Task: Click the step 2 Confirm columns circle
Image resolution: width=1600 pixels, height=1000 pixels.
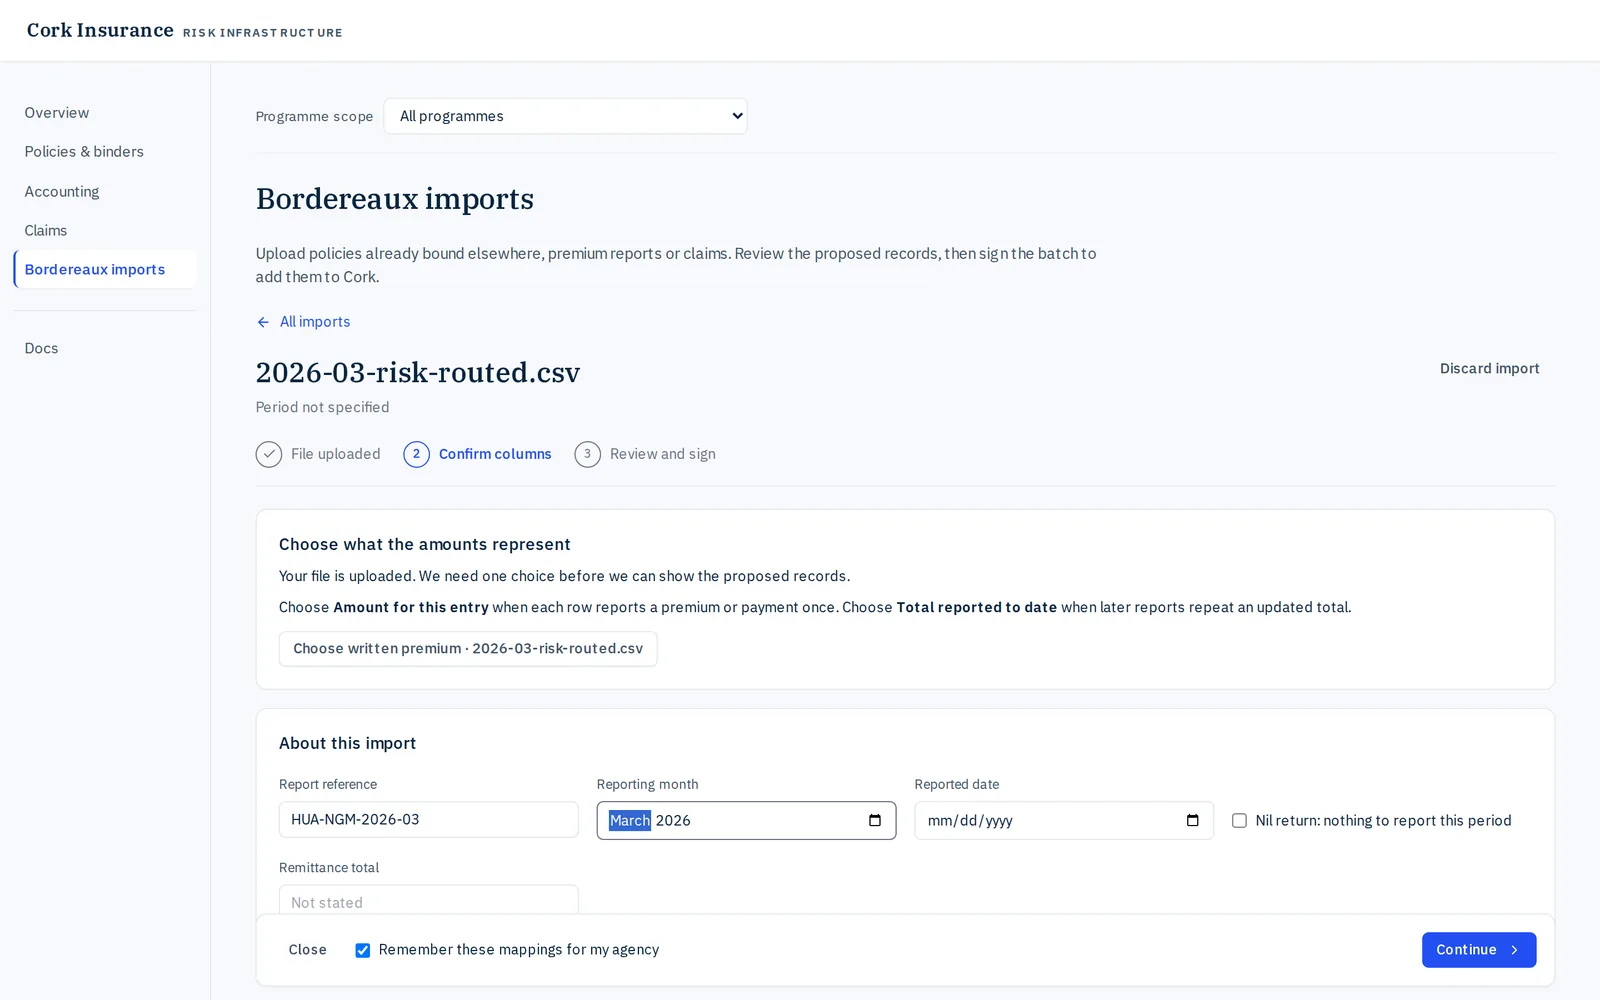Action: click(416, 454)
